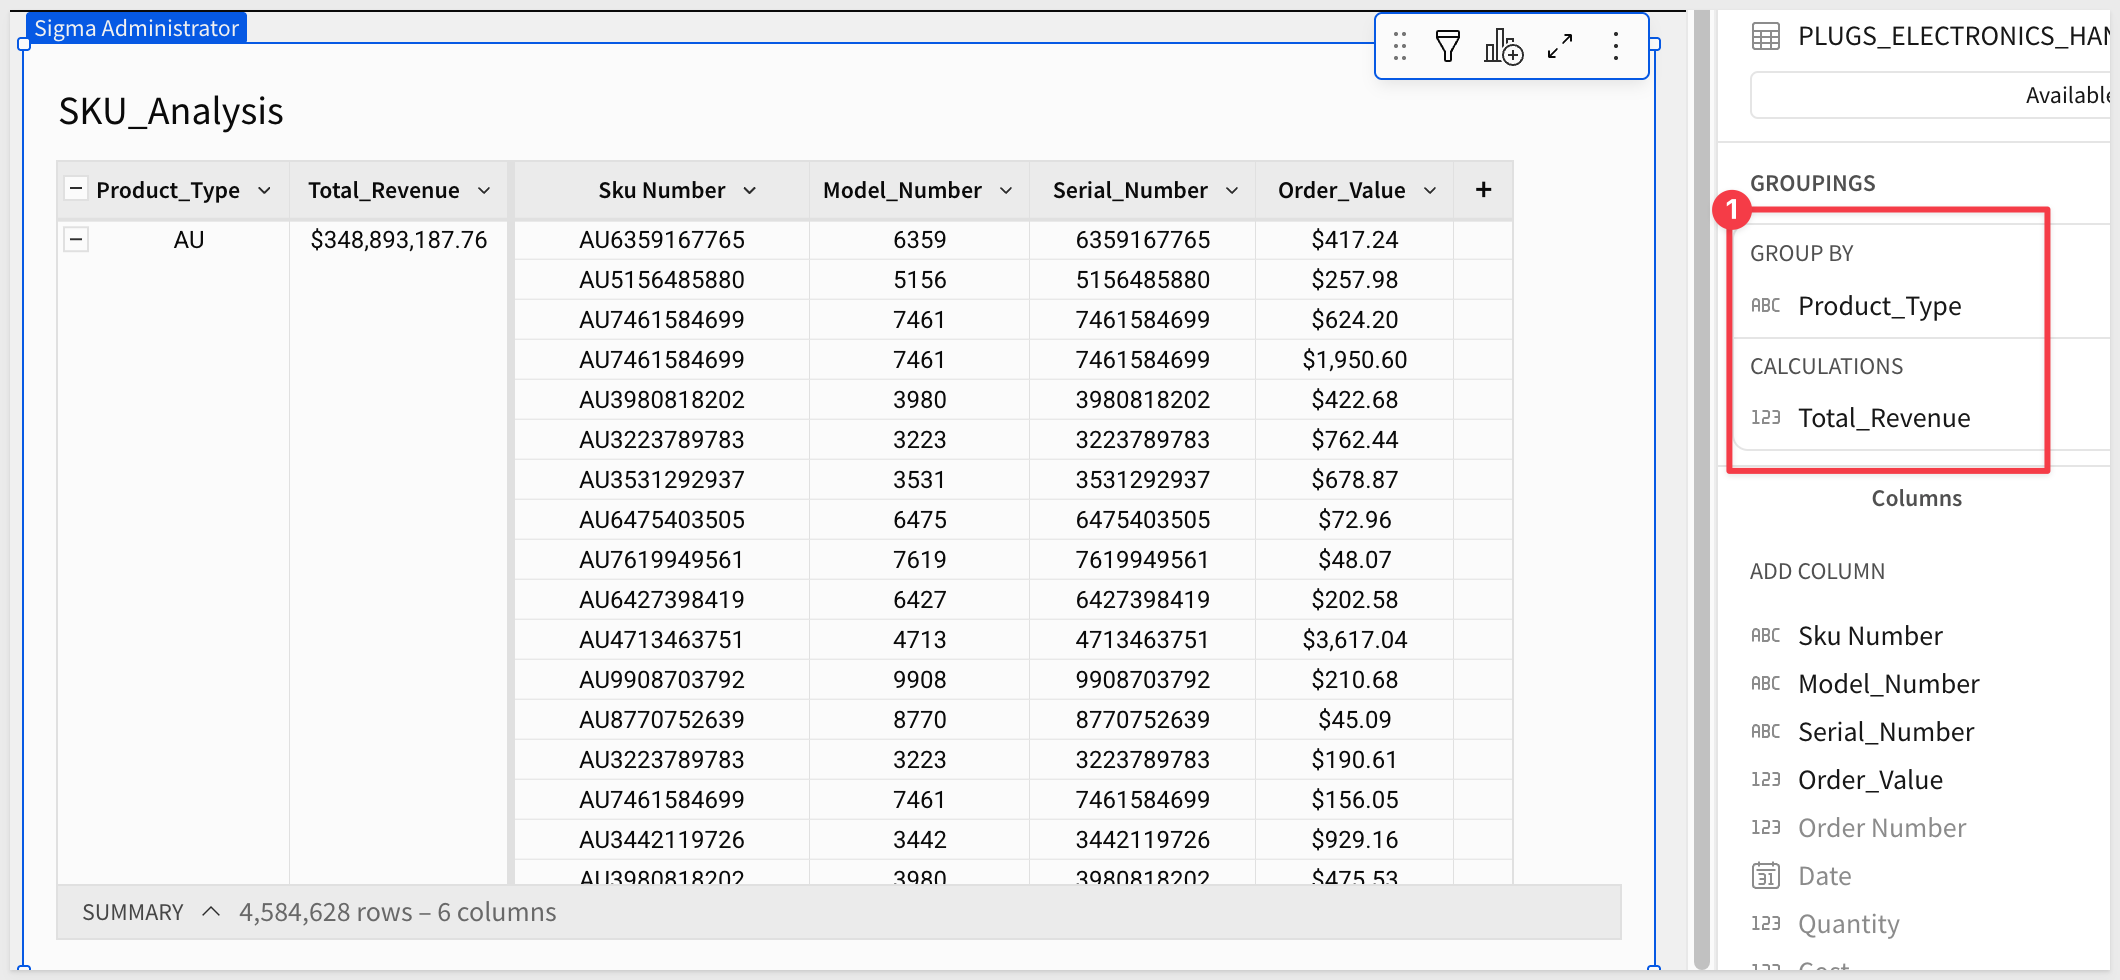The height and width of the screenshot is (980, 2120).
Task: Add a new column with plus icon
Action: coord(1483,190)
